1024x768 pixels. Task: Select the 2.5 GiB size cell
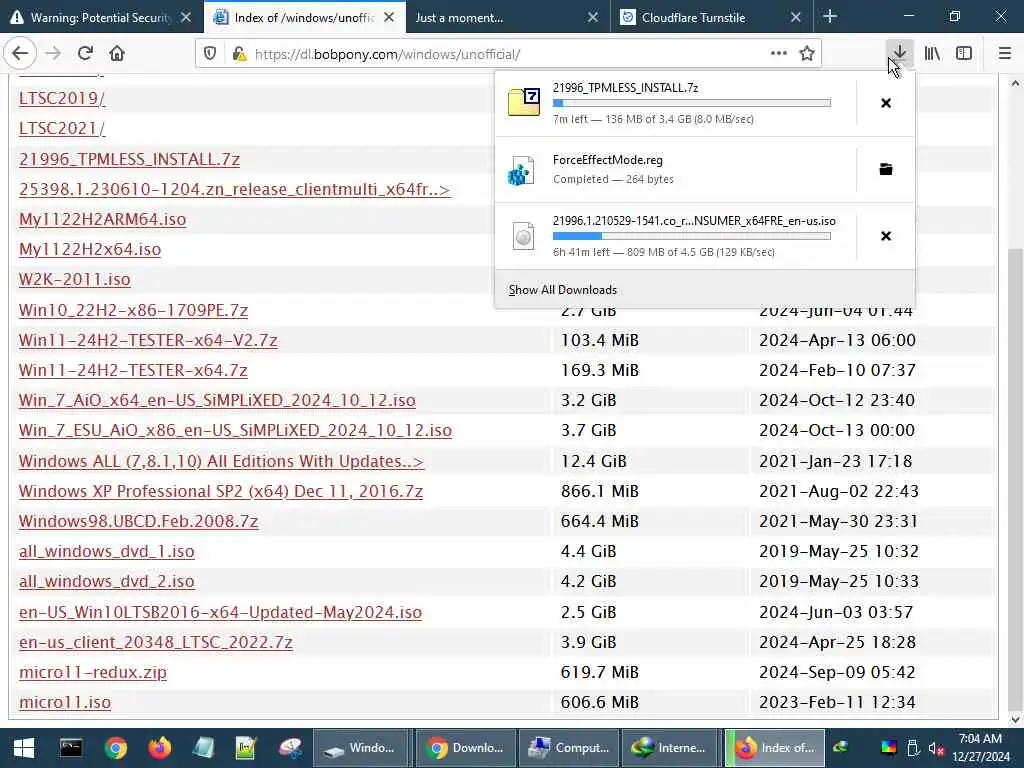(588, 612)
